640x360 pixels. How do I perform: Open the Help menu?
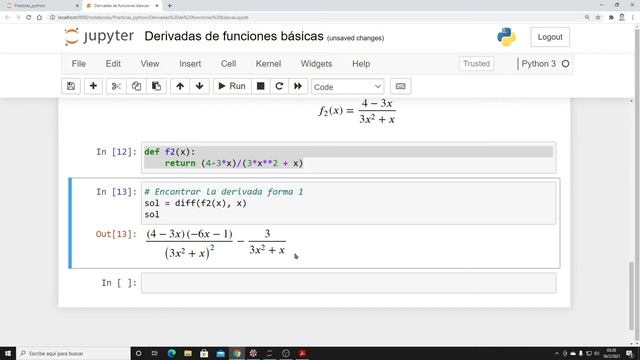361,64
